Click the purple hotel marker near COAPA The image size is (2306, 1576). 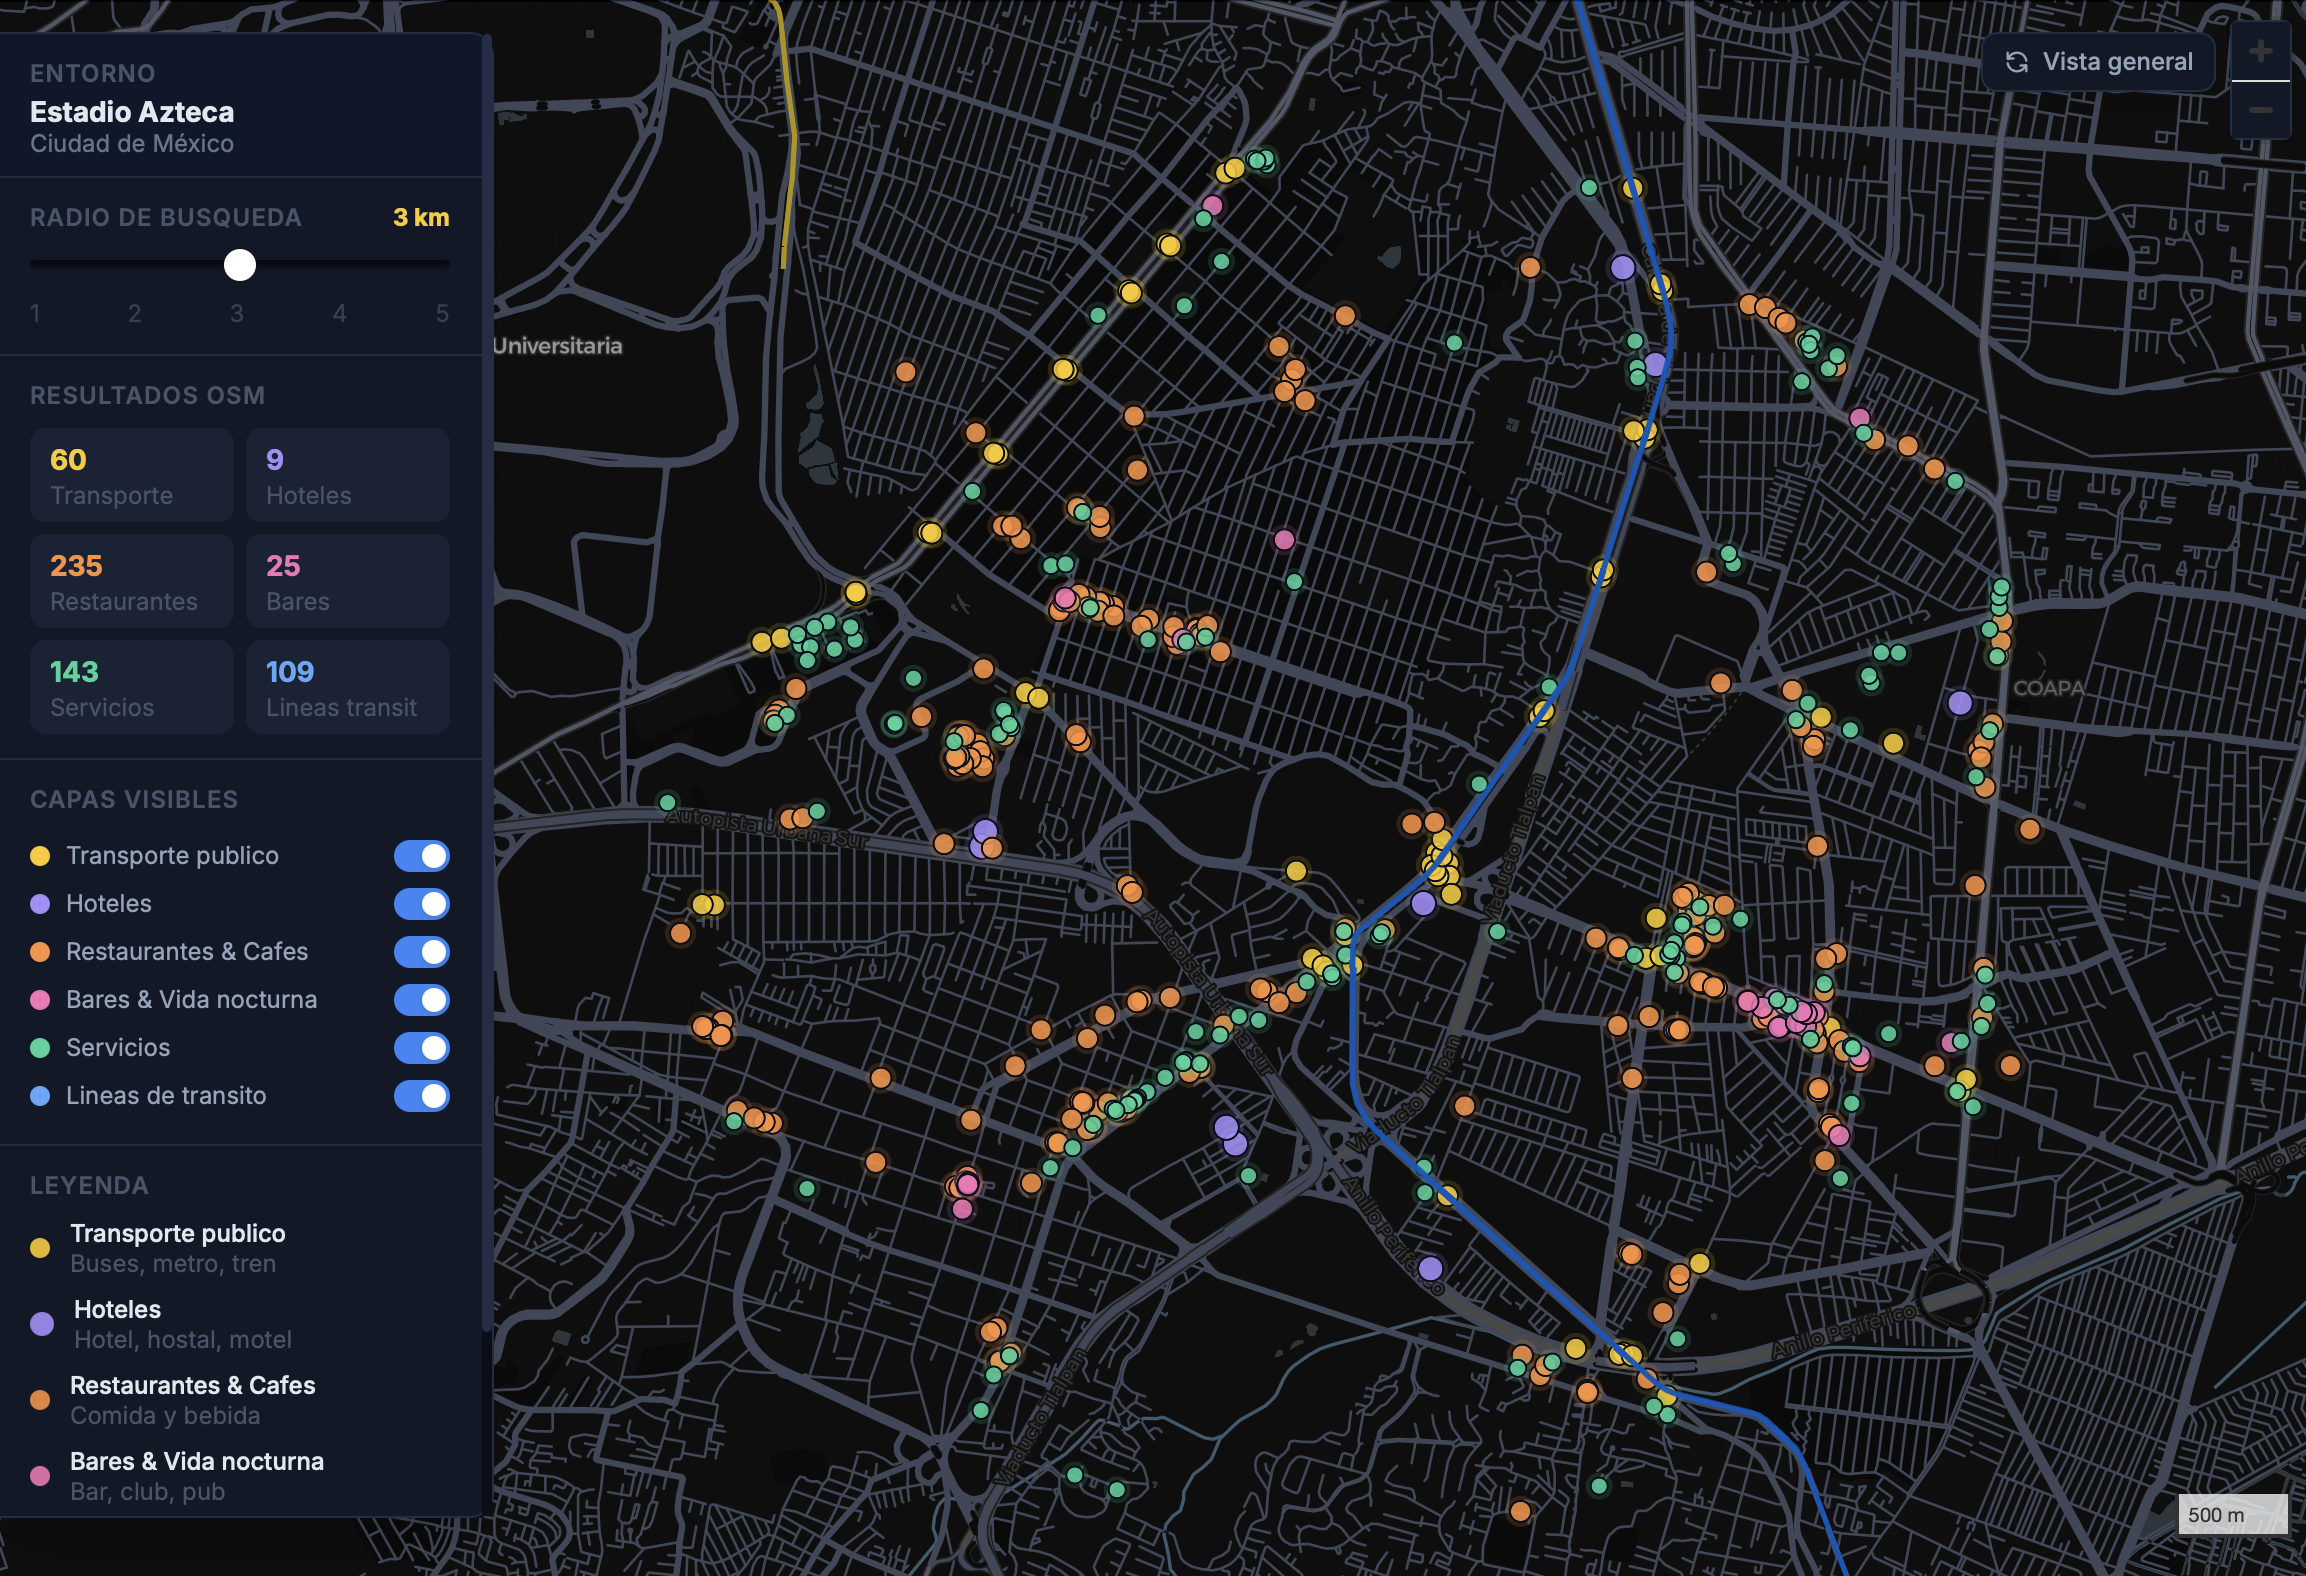tap(1960, 702)
